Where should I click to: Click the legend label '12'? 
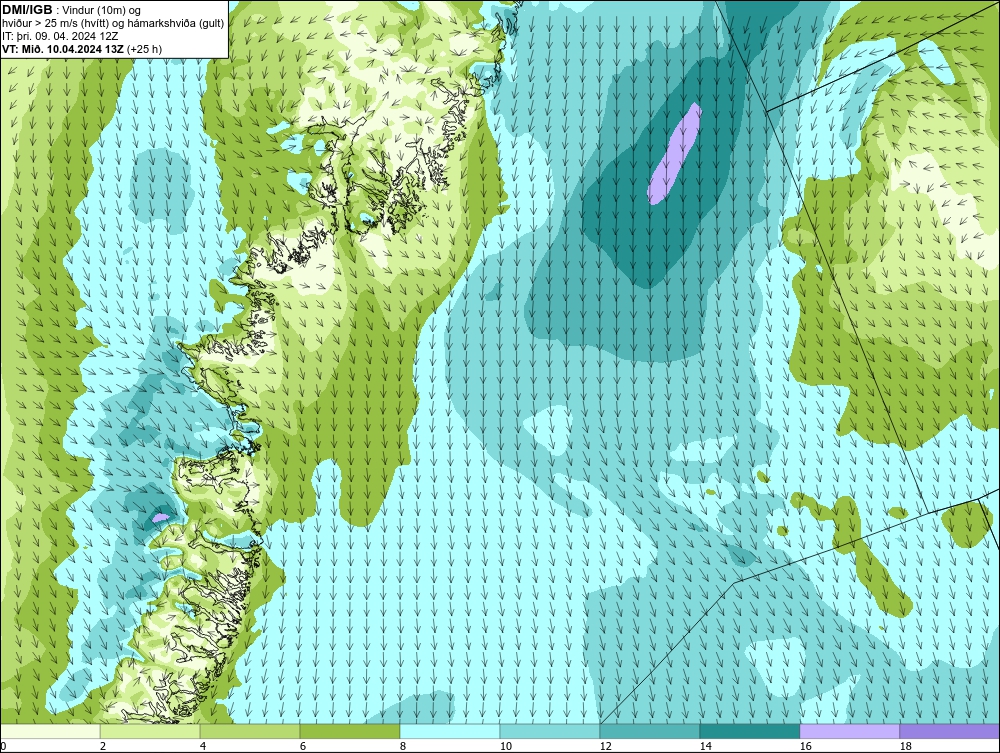click(x=605, y=746)
